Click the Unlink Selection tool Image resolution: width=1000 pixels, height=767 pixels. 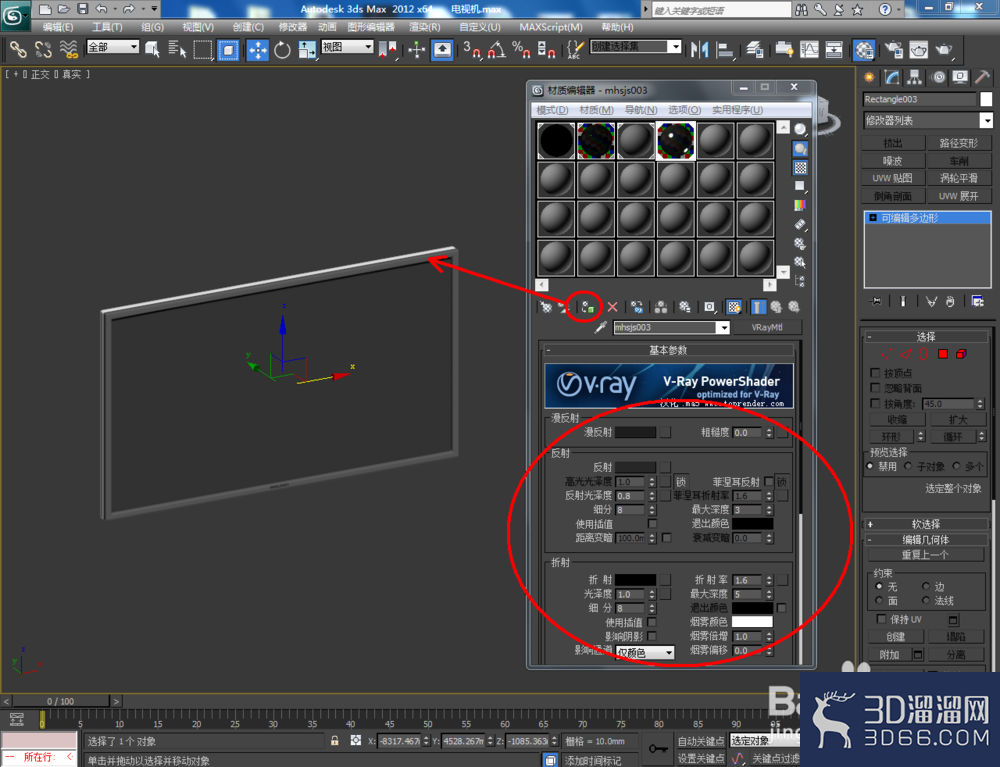(x=43, y=50)
